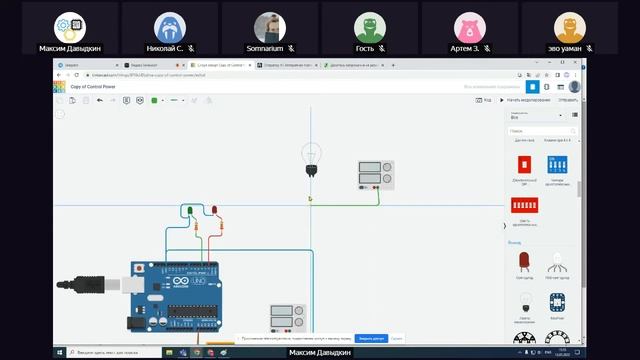This screenshot has width=640, height=360.
Task: Open the Windows Start menu
Action: [x=60, y=352]
